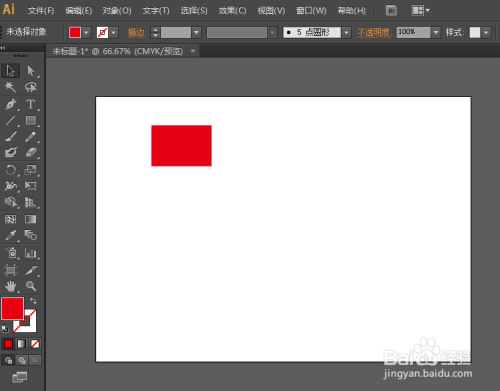Pick the Free Transform tool
This screenshot has width=500, height=391.
tap(31, 186)
